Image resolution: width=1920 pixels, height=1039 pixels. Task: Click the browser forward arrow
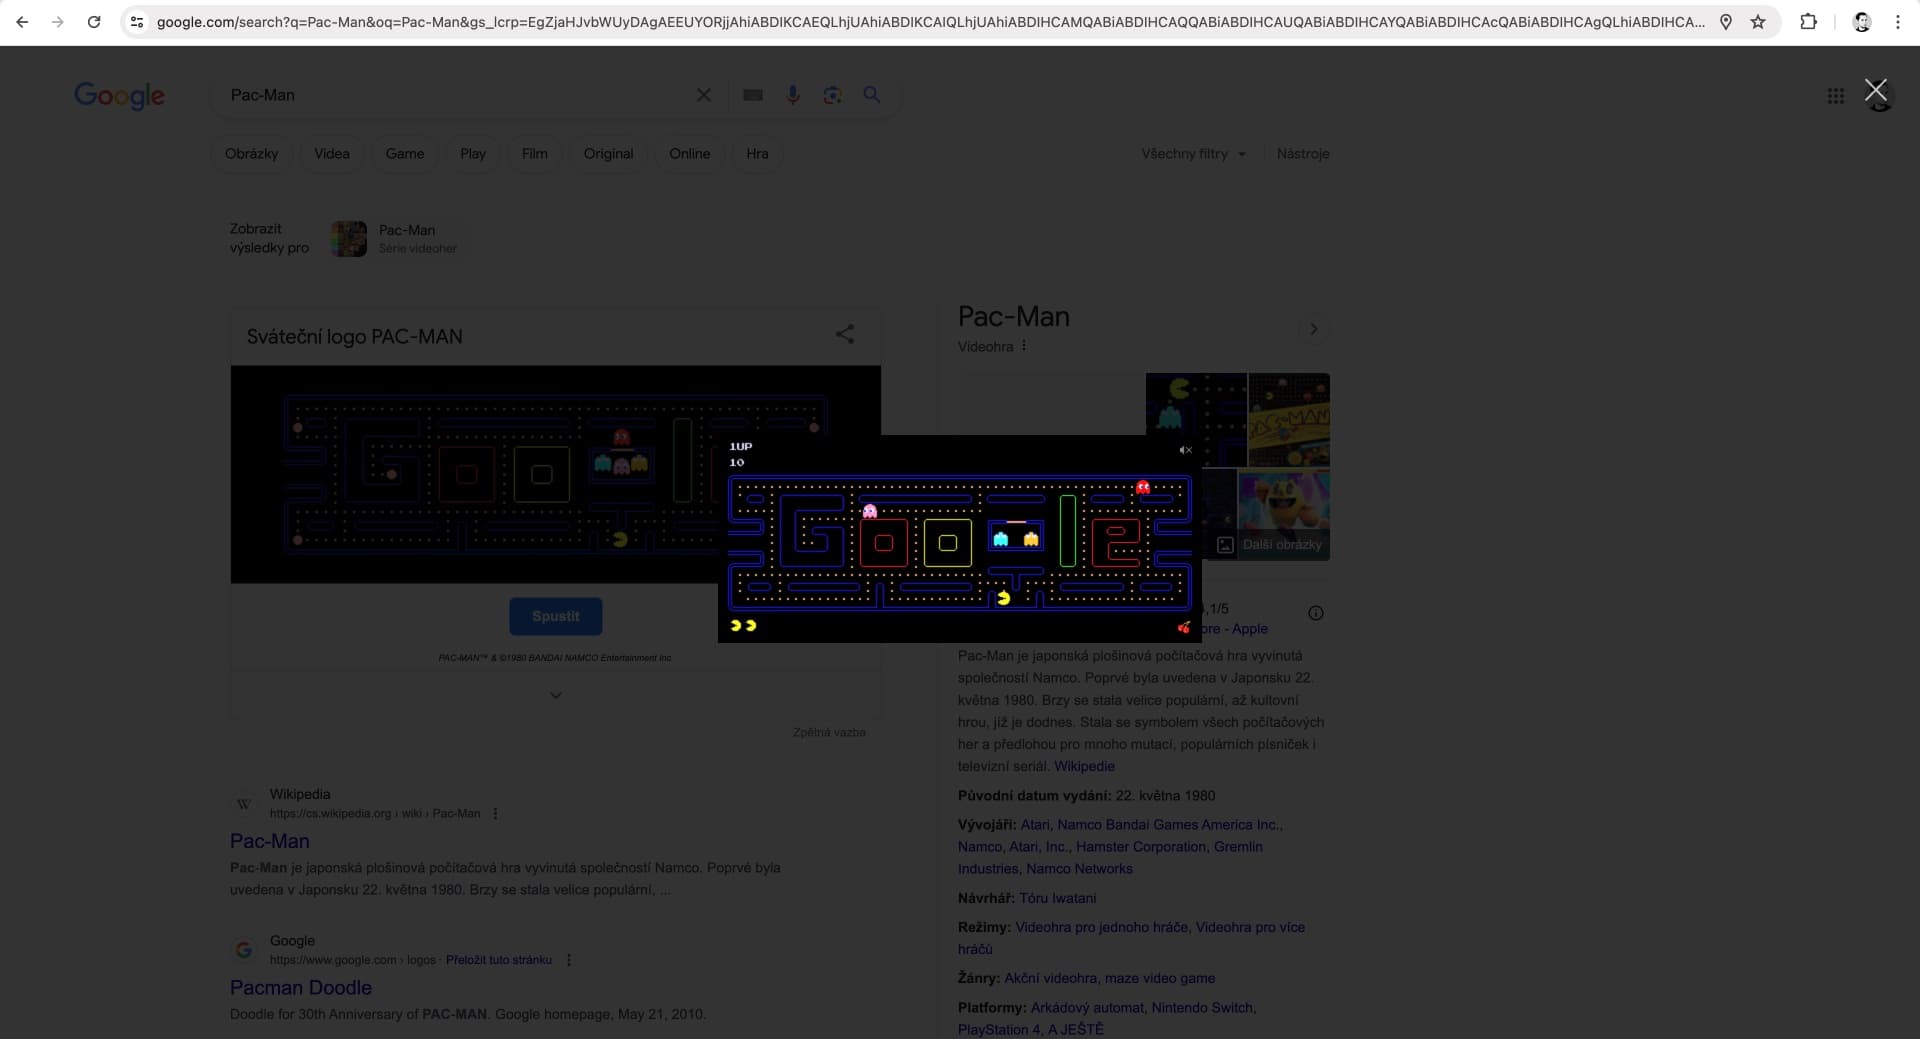tap(58, 22)
